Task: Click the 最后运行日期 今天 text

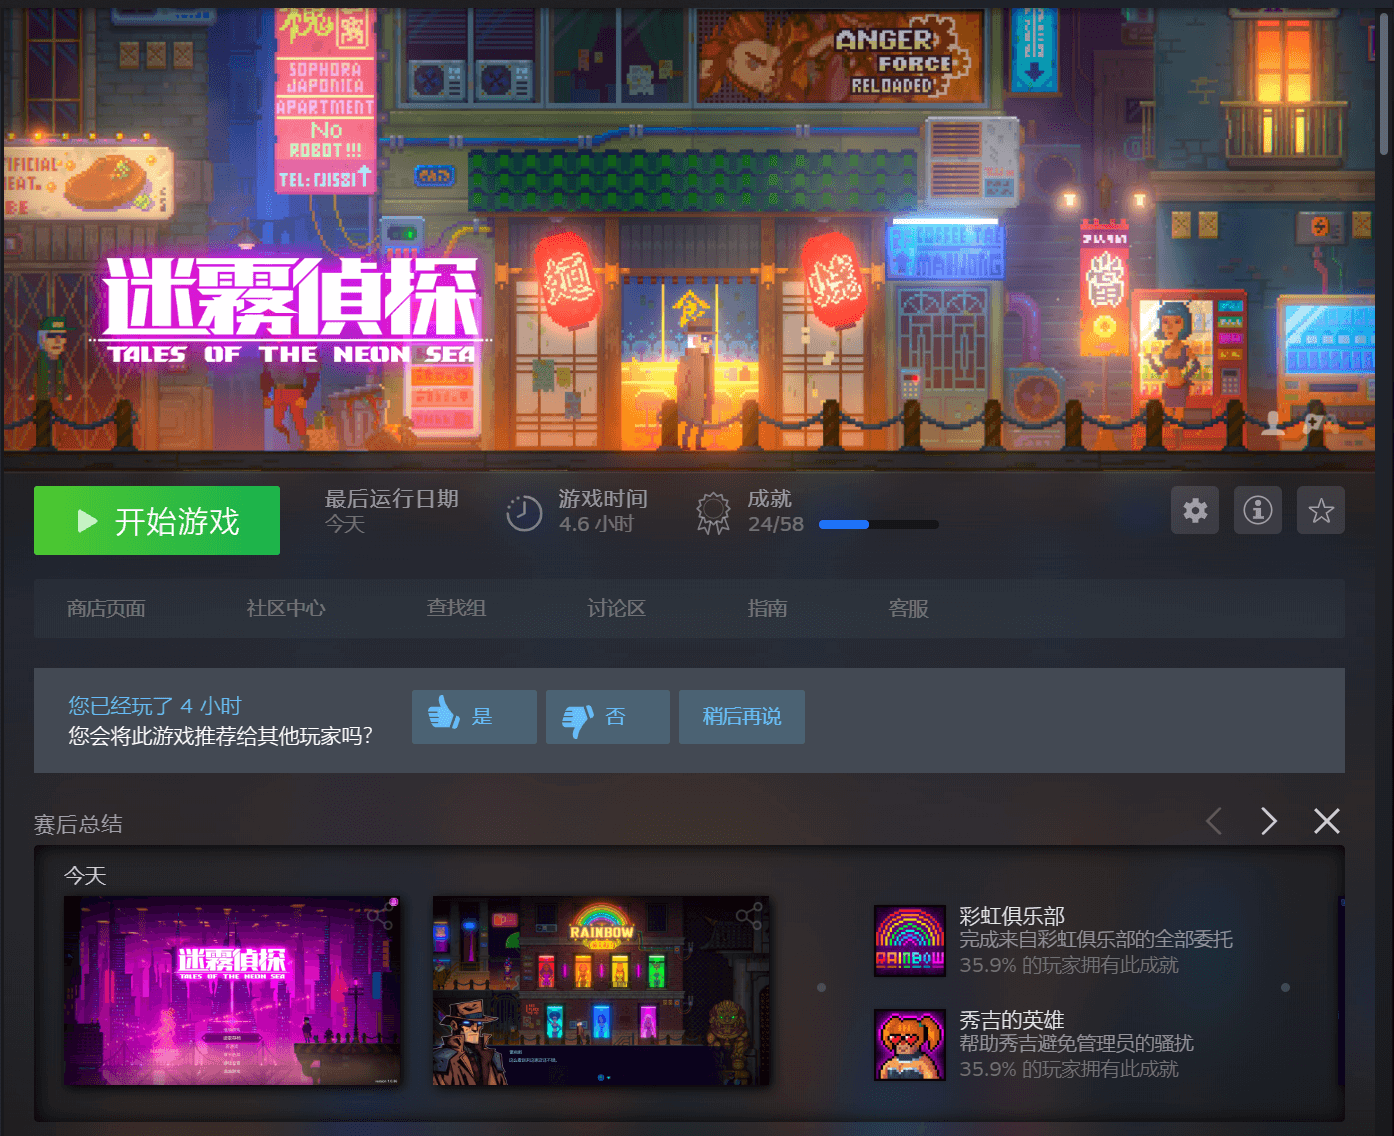Action: tap(392, 511)
